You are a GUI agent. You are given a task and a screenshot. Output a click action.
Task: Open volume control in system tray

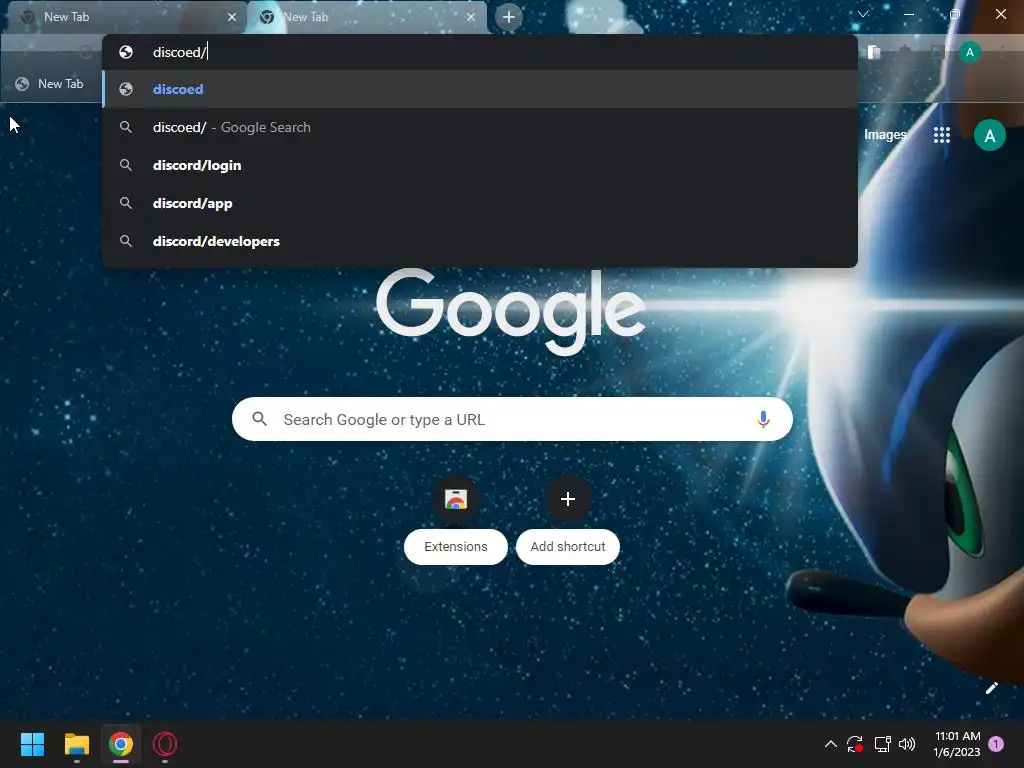point(907,744)
